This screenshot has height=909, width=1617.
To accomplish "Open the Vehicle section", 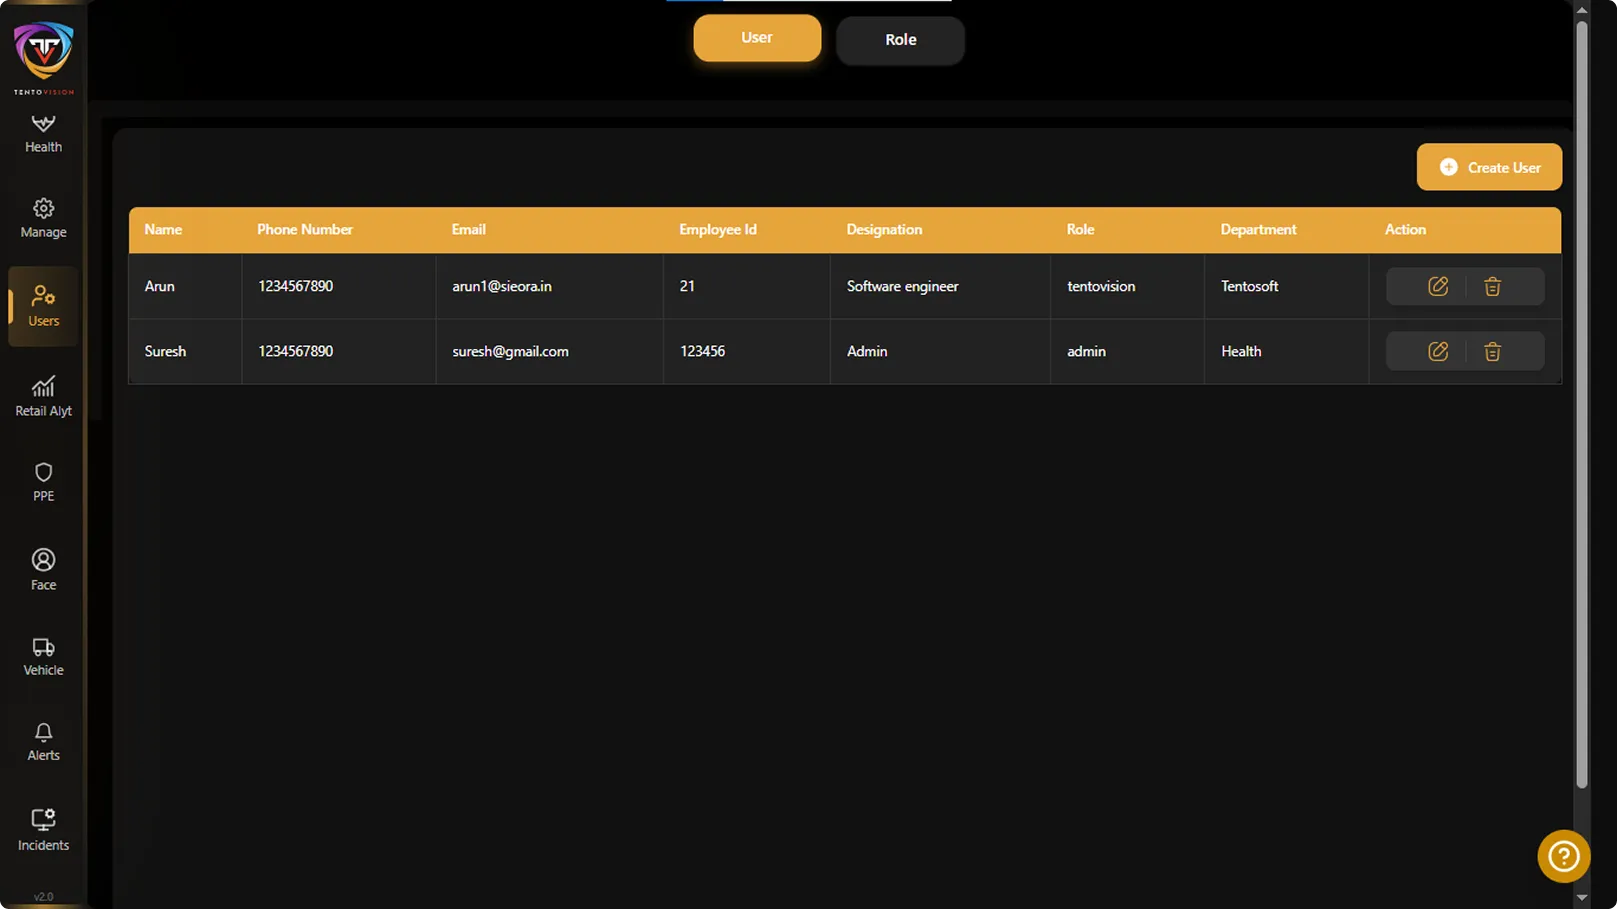I will [x=43, y=656].
